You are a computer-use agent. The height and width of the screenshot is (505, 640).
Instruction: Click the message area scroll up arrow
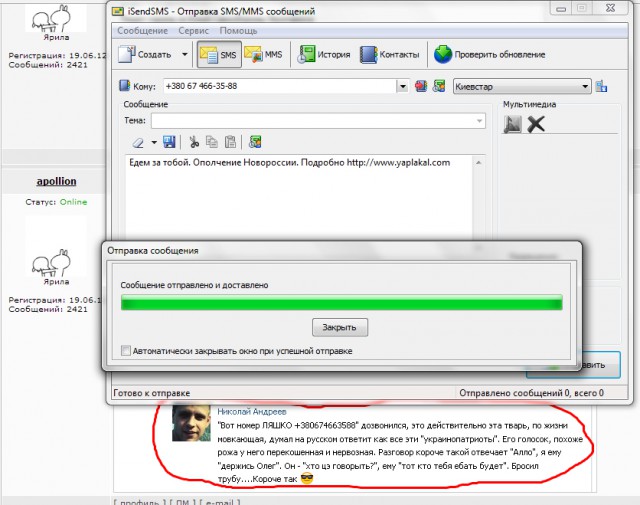(479, 162)
